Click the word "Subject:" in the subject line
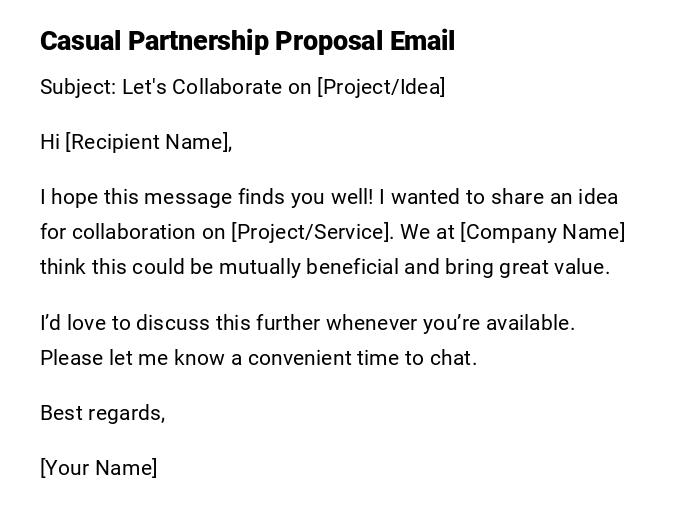 click(x=78, y=87)
